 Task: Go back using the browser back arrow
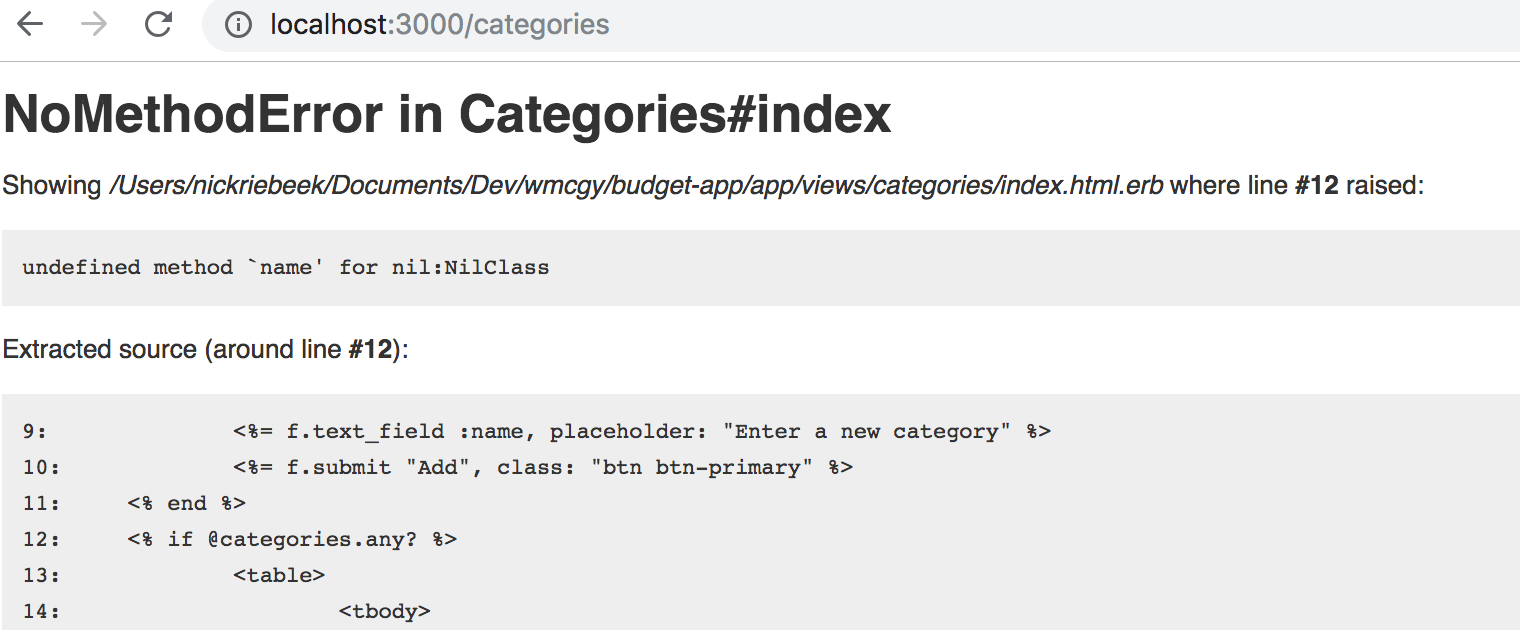31,24
